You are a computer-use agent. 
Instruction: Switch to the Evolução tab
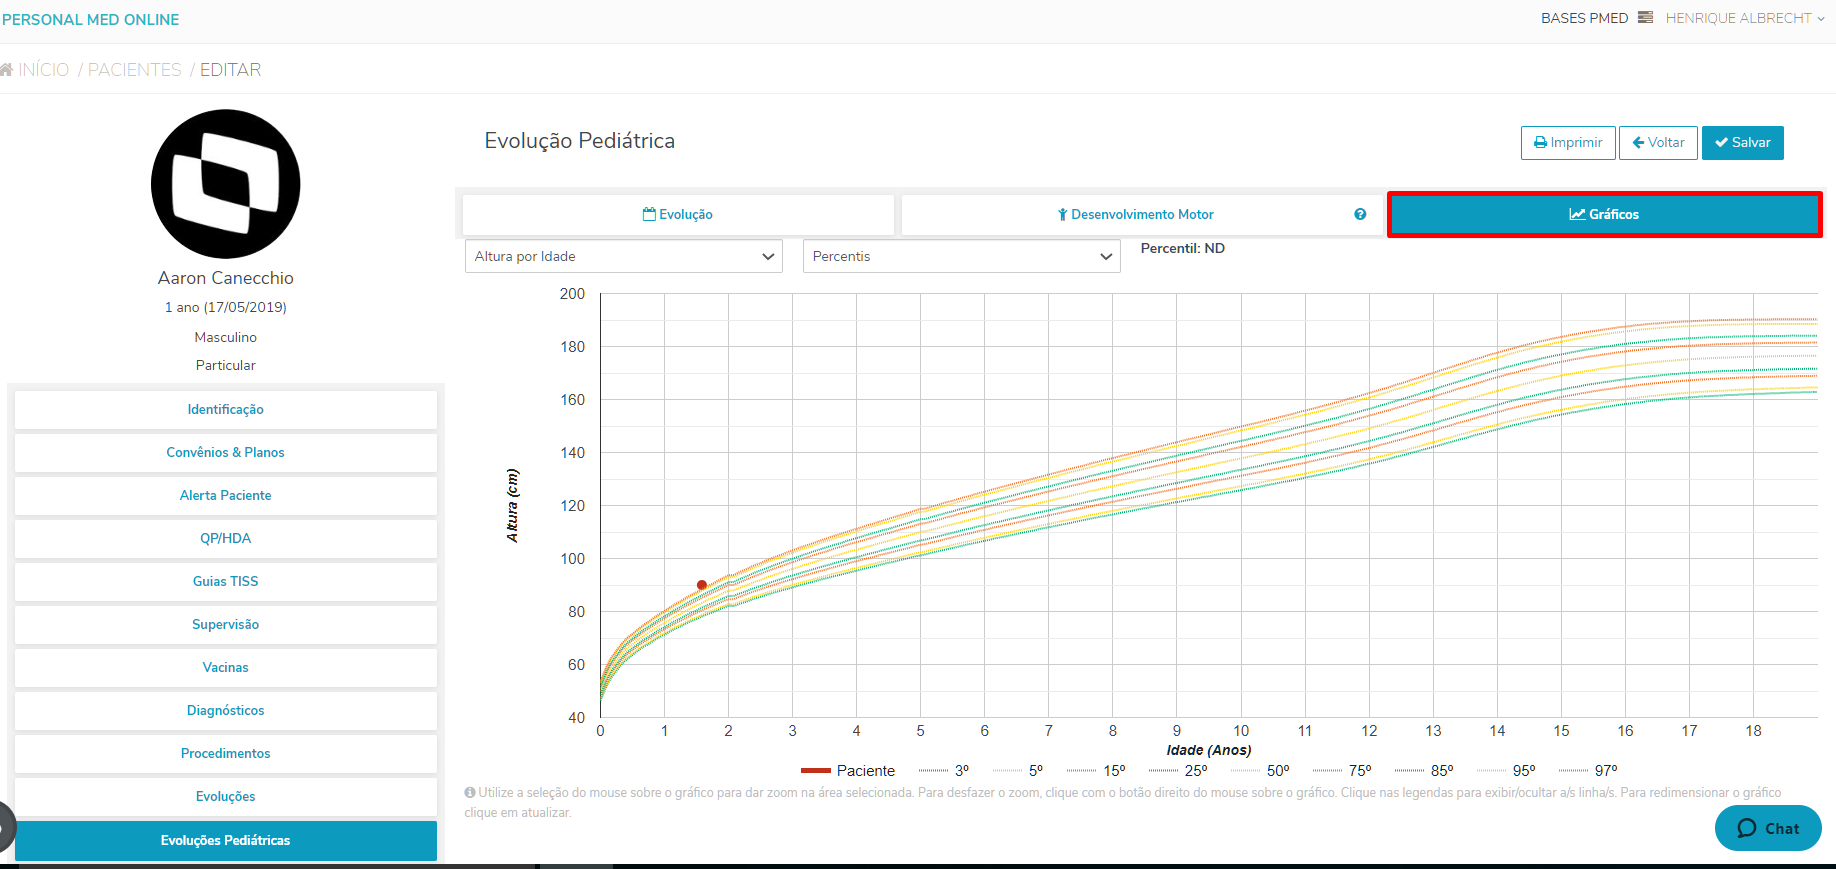point(678,214)
